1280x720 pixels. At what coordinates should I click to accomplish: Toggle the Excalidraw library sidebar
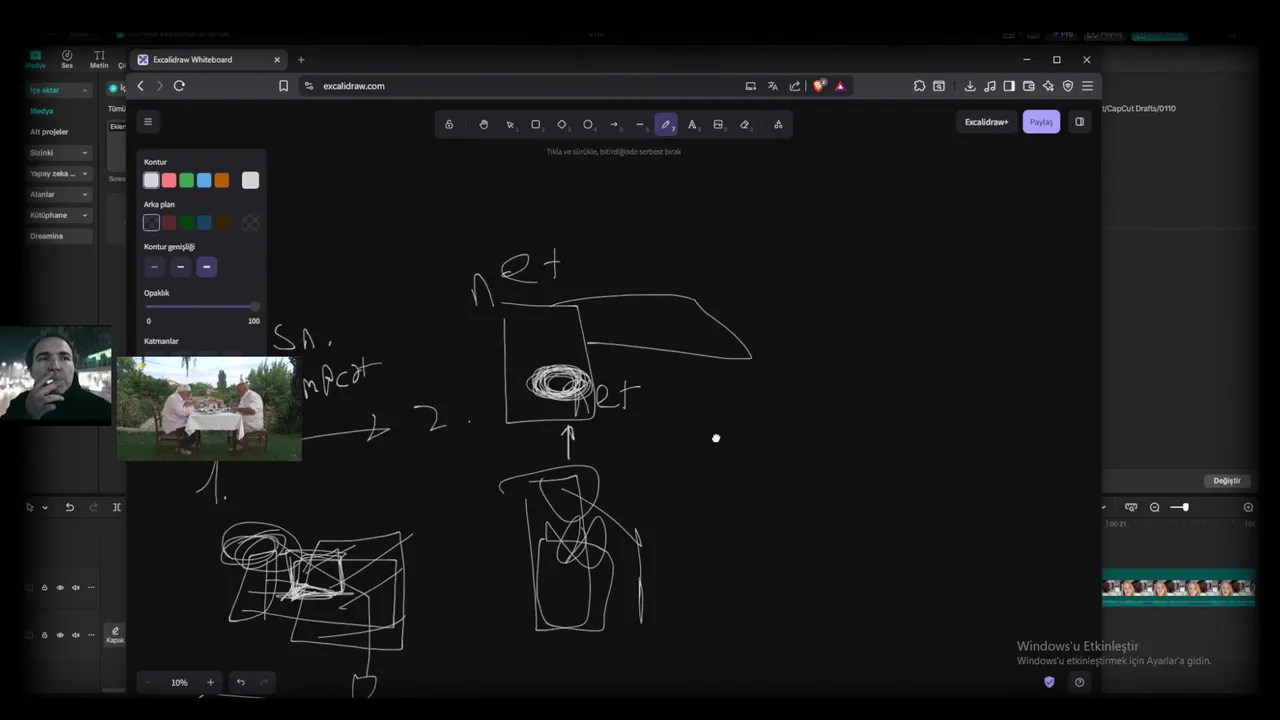(x=1079, y=122)
